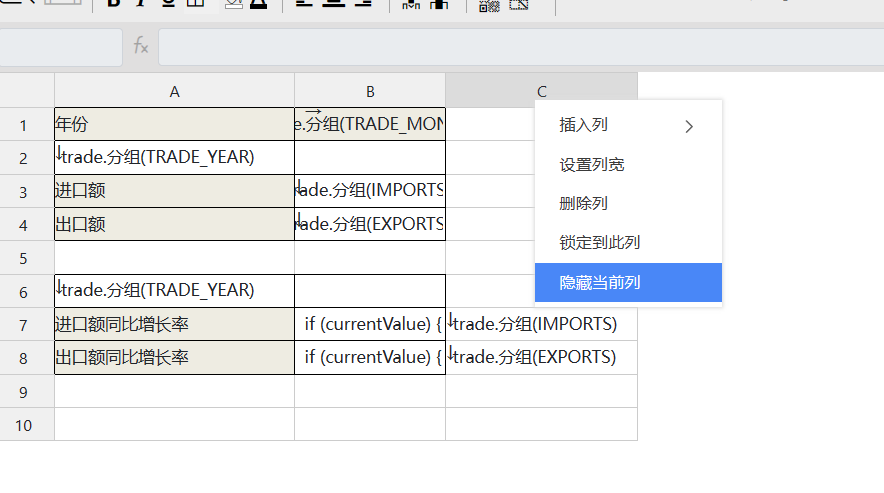Select 设置列宽 in the context menu
884x493 pixels.
click(x=628, y=164)
